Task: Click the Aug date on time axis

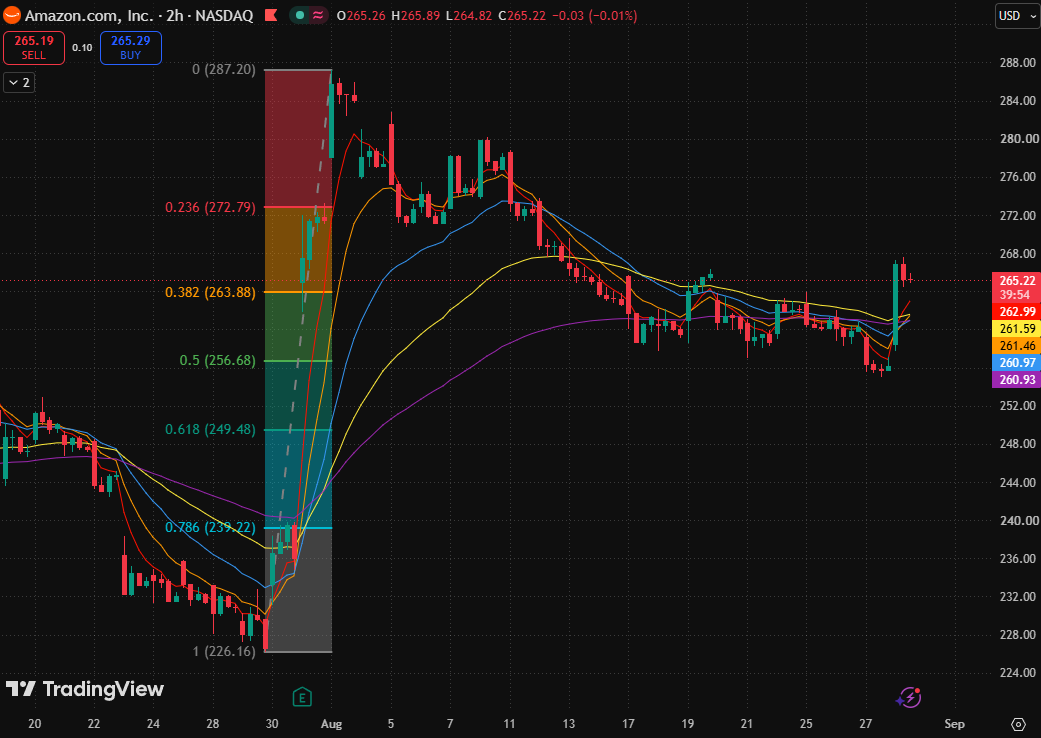Action: pos(331,723)
